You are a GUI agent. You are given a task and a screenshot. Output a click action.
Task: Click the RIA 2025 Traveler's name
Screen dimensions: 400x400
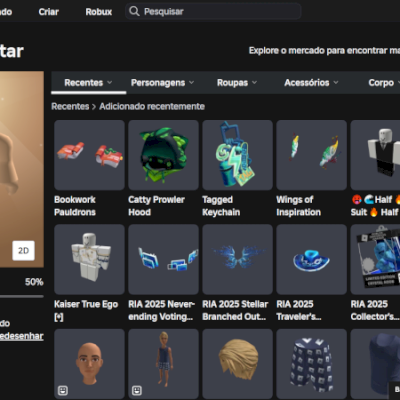tap(299, 310)
